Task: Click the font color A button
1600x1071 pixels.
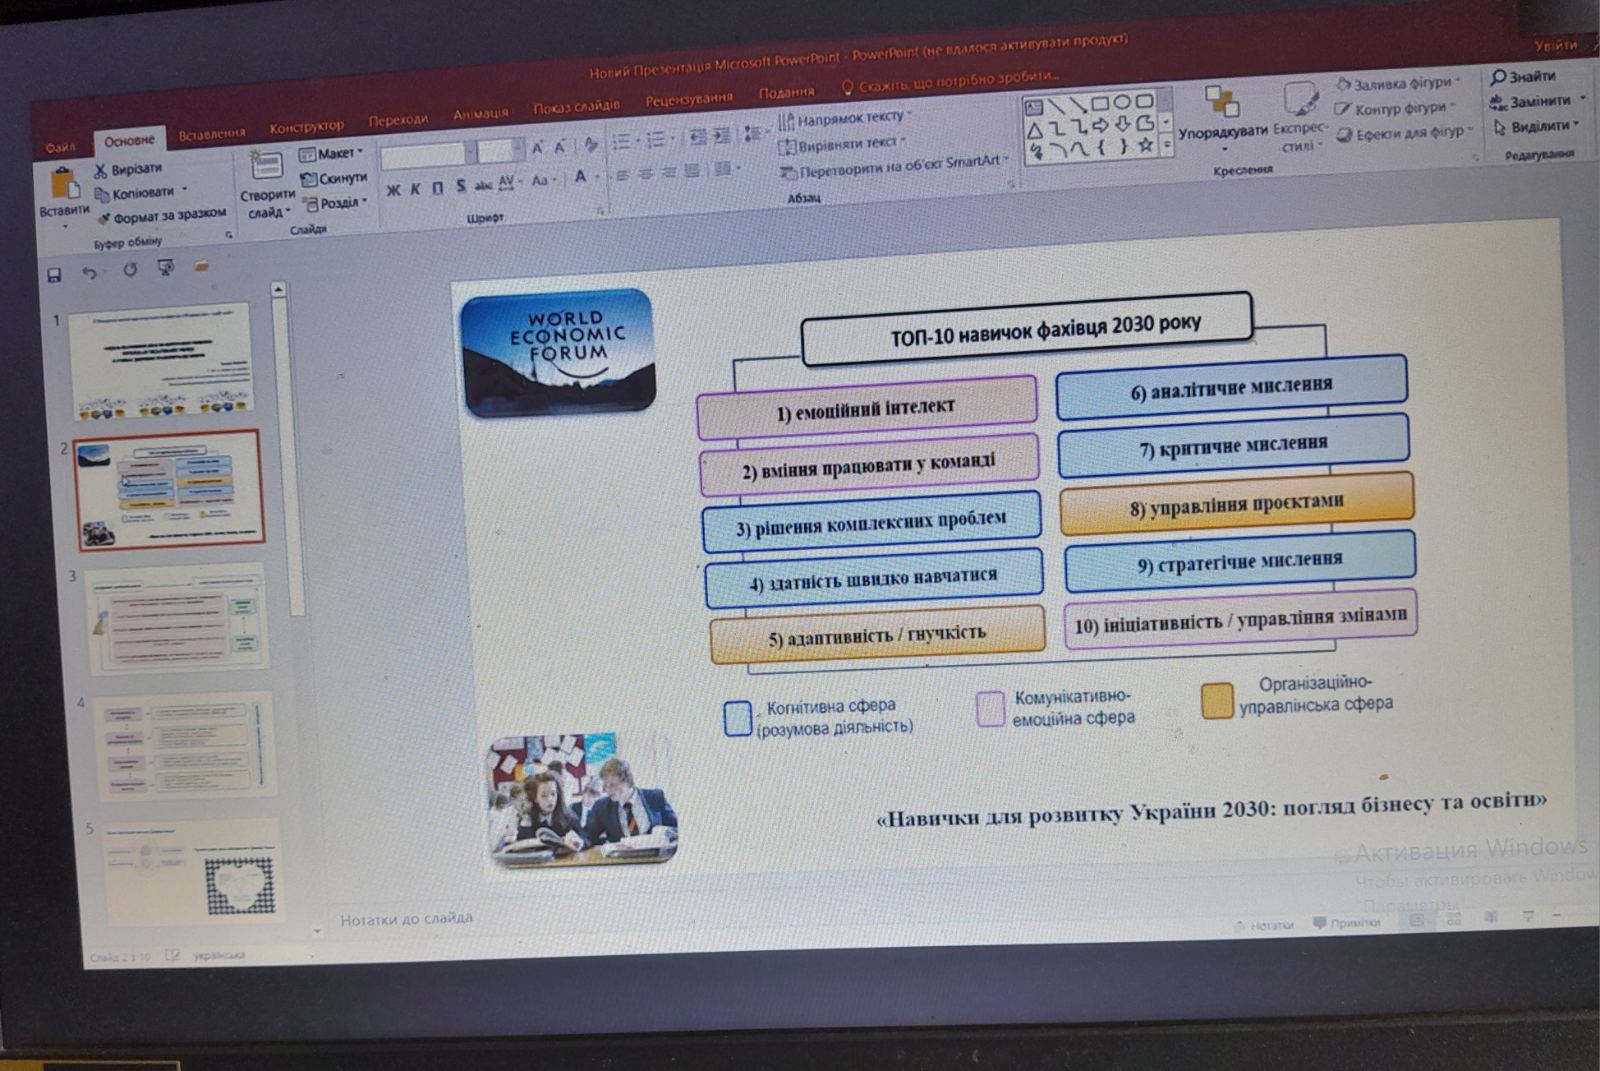Action: point(580,178)
